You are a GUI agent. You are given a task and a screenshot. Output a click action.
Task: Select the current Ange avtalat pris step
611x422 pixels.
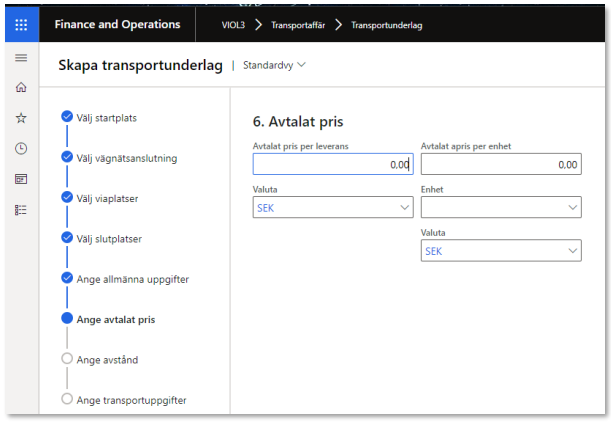115,319
